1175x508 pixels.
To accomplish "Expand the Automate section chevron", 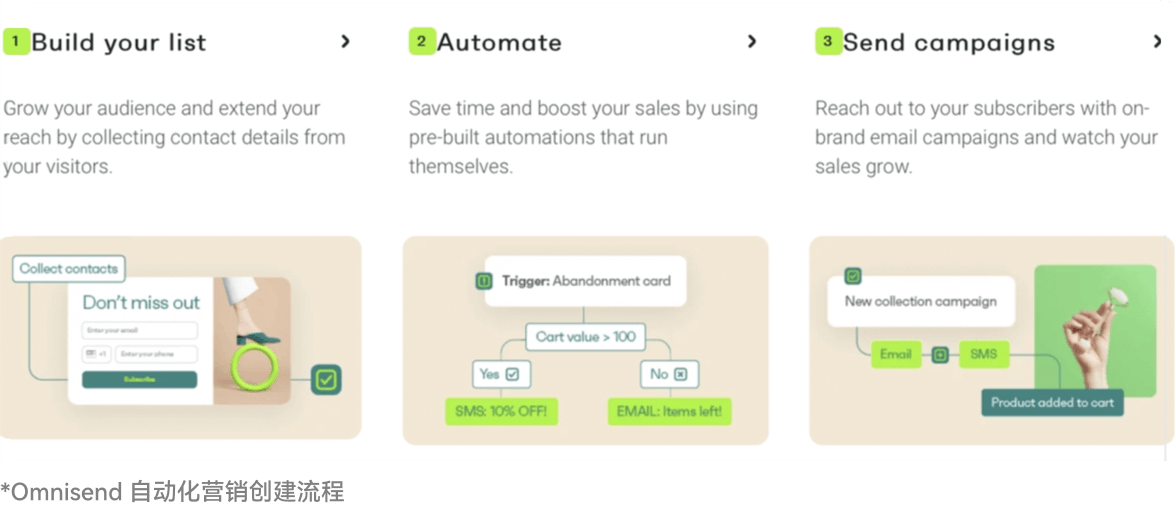I will point(752,42).
